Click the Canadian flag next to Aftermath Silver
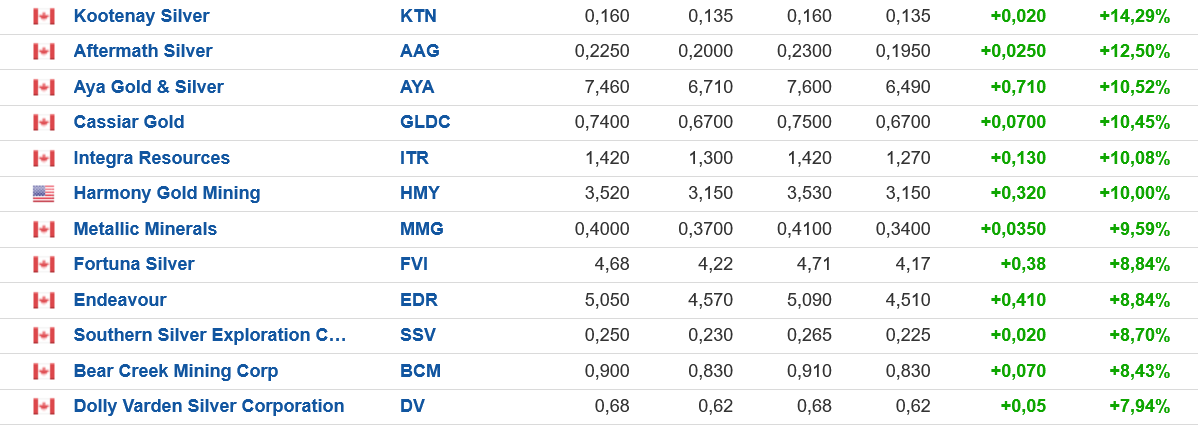The image size is (1198, 427). tap(43, 52)
